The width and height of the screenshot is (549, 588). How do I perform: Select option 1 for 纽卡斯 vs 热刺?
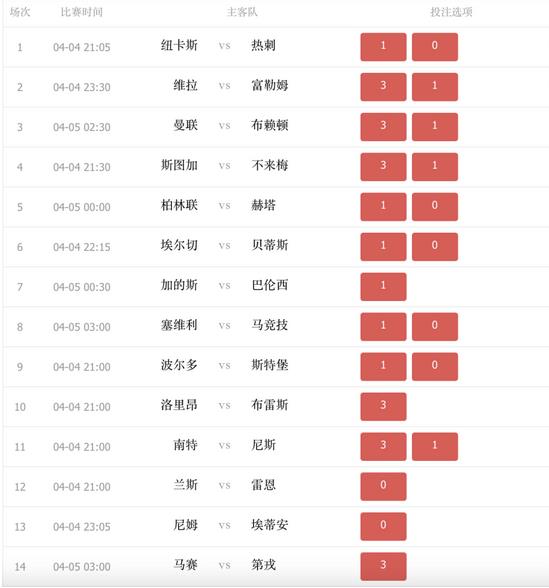383,47
